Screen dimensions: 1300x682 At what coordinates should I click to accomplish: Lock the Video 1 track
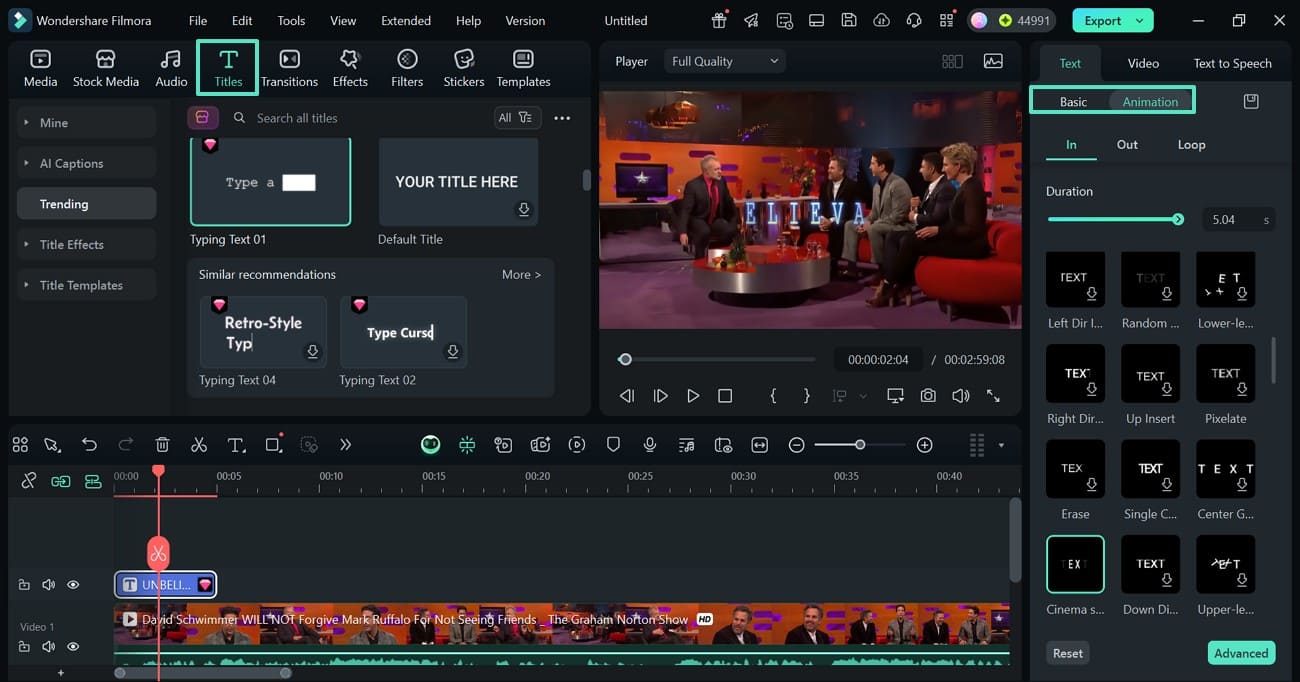click(24, 647)
